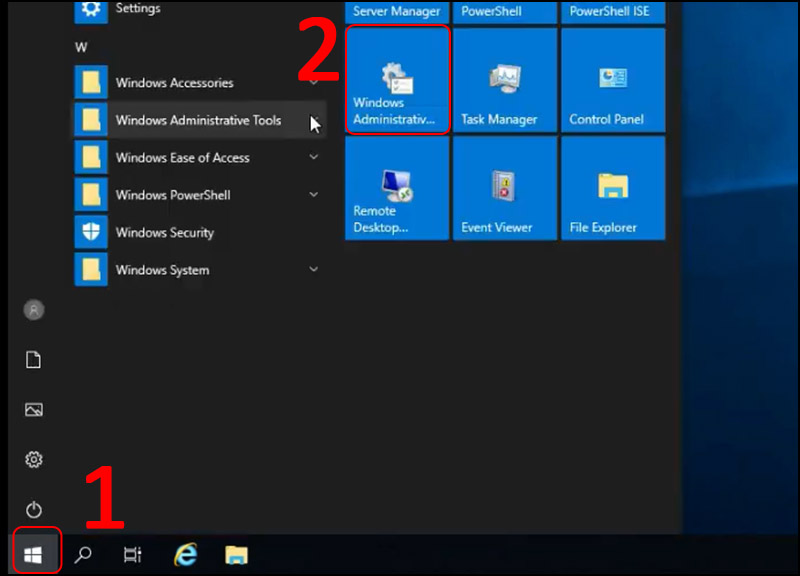This screenshot has height=576, width=800.
Task: Open the Windows Administrative Tools tile
Action: [396, 80]
